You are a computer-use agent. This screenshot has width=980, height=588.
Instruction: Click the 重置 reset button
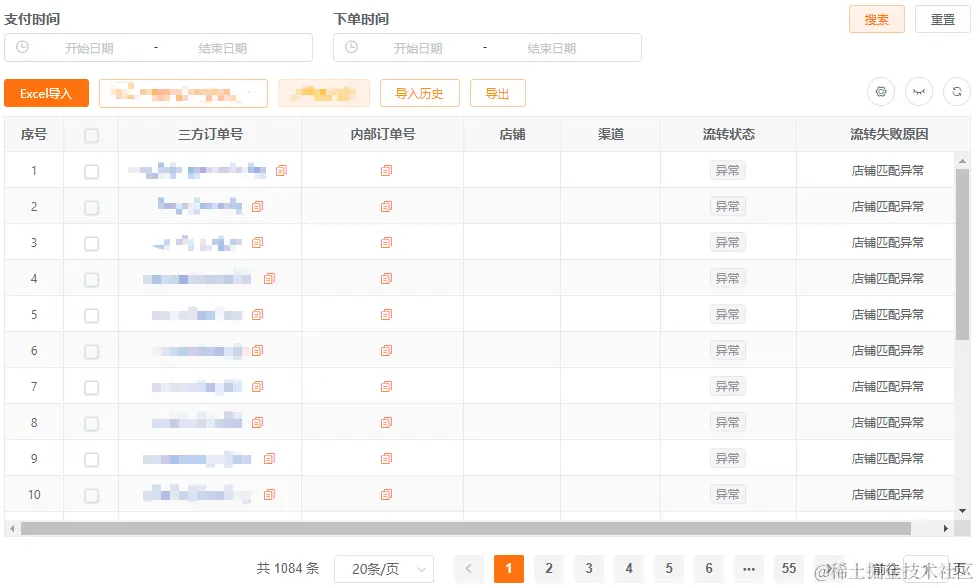[x=942, y=19]
